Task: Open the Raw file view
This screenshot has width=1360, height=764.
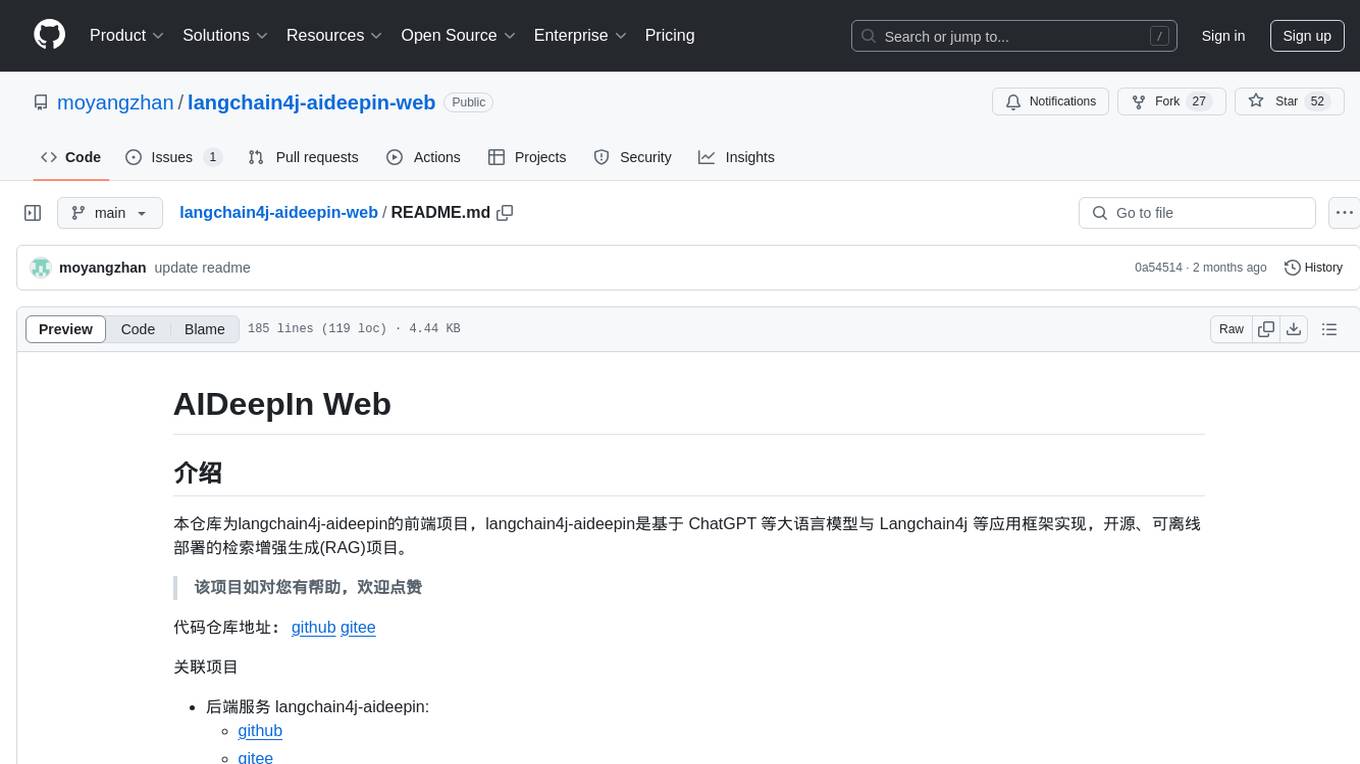Action: coord(1231,329)
